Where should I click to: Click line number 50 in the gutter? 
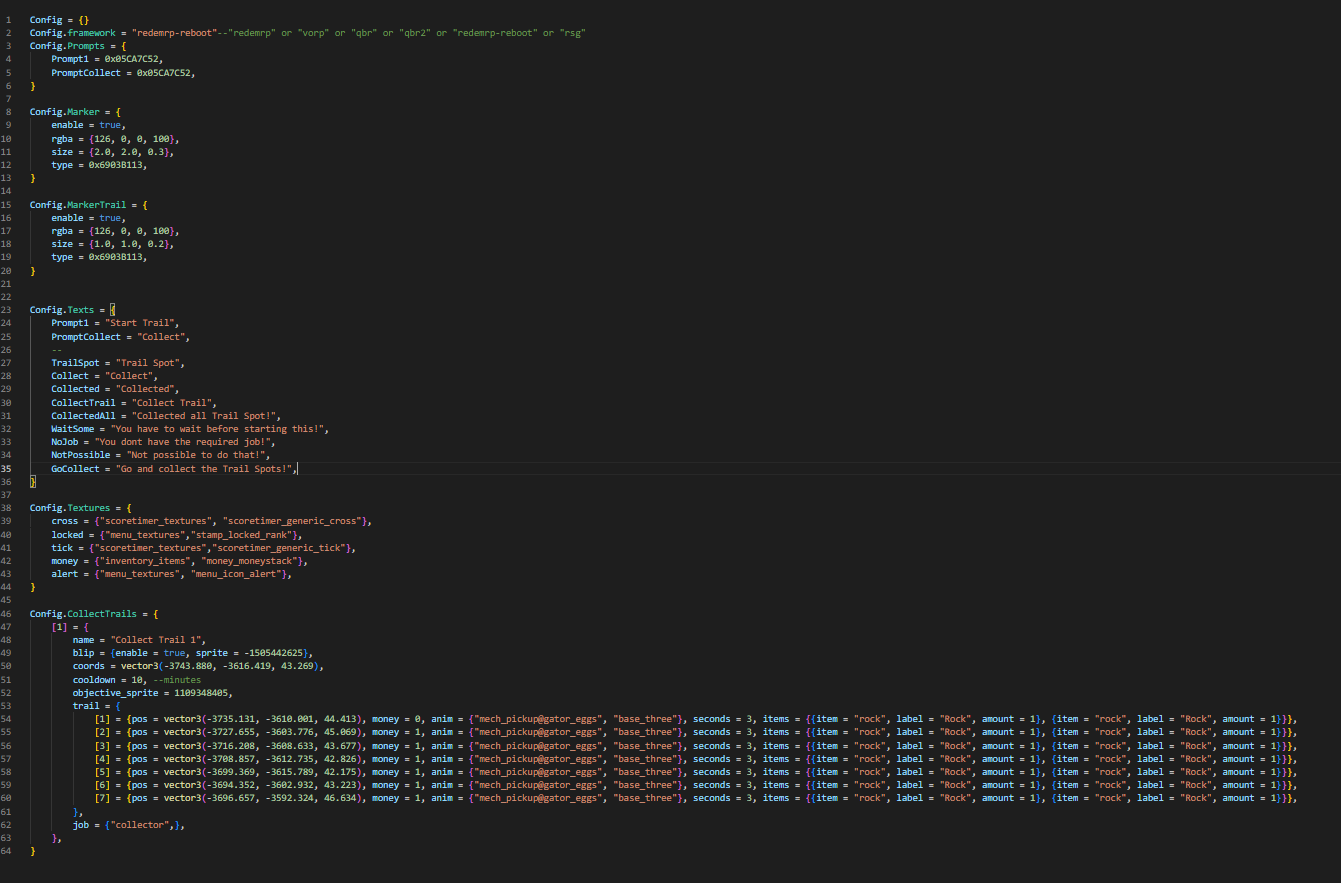coord(8,665)
